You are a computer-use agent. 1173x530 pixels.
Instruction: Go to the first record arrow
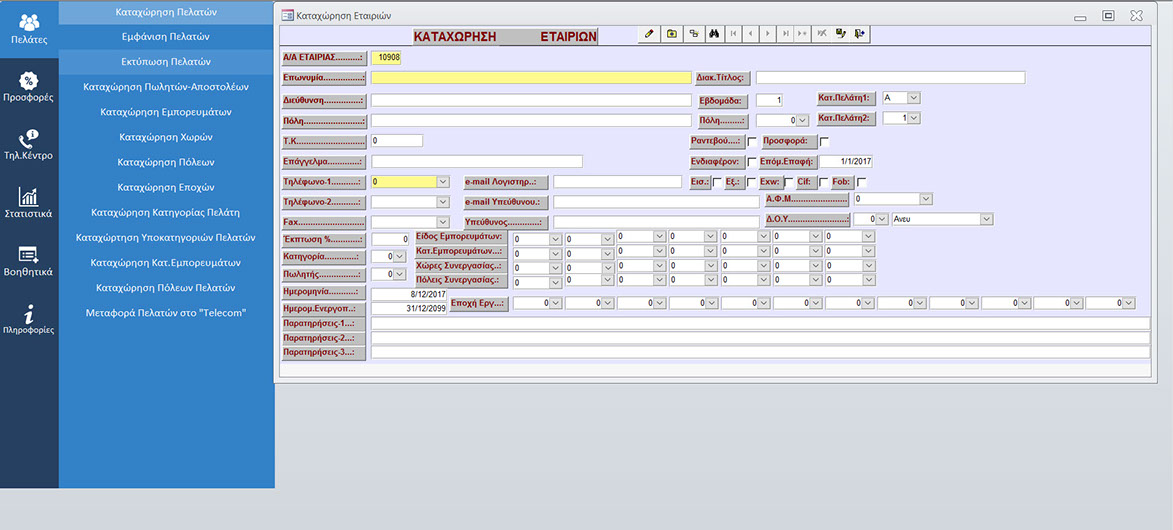pos(735,34)
